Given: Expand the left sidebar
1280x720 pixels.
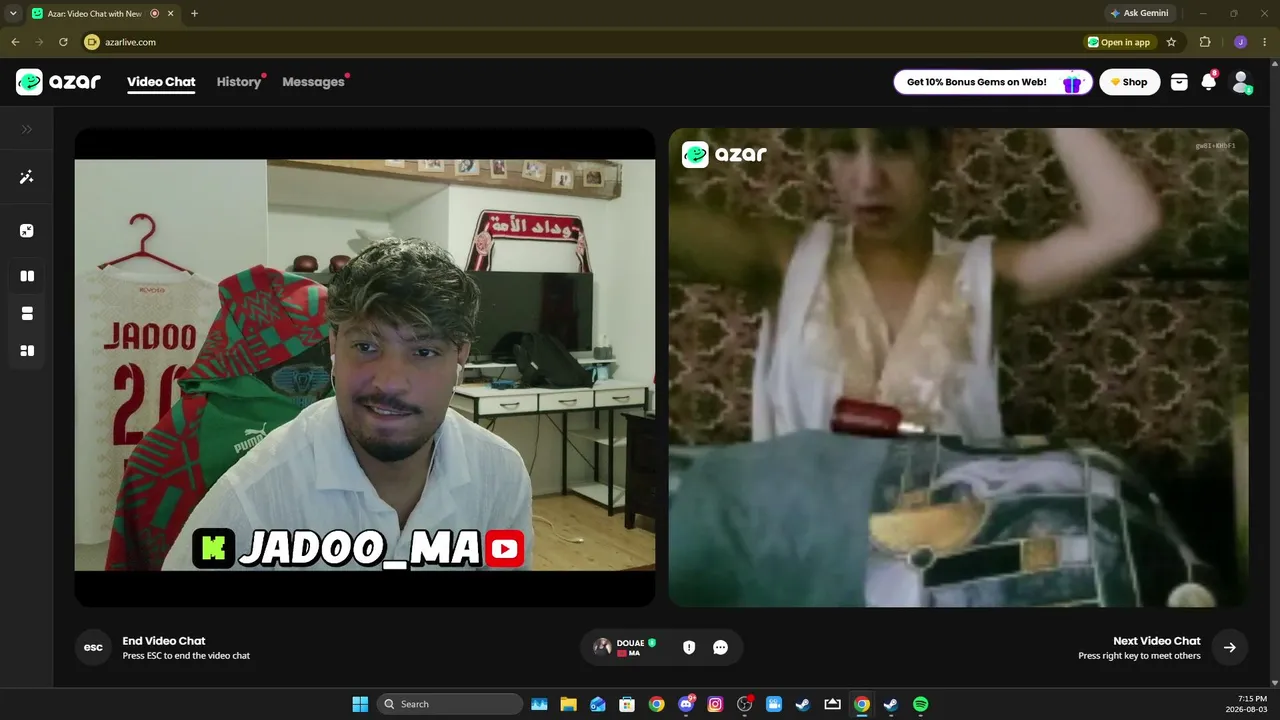Looking at the screenshot, I should tap(27, 129).
